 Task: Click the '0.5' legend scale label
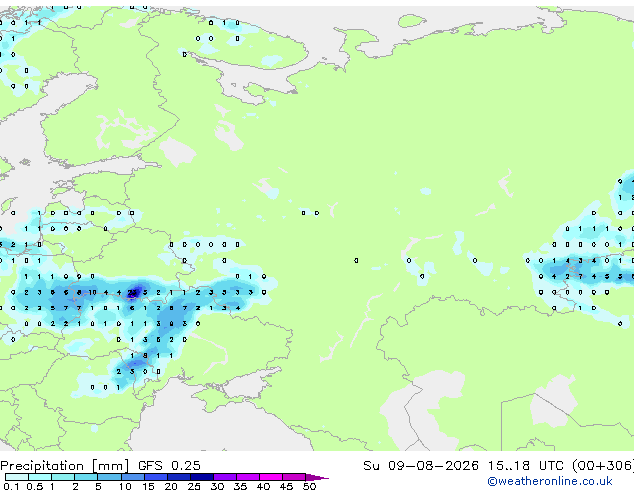[35, 486]
